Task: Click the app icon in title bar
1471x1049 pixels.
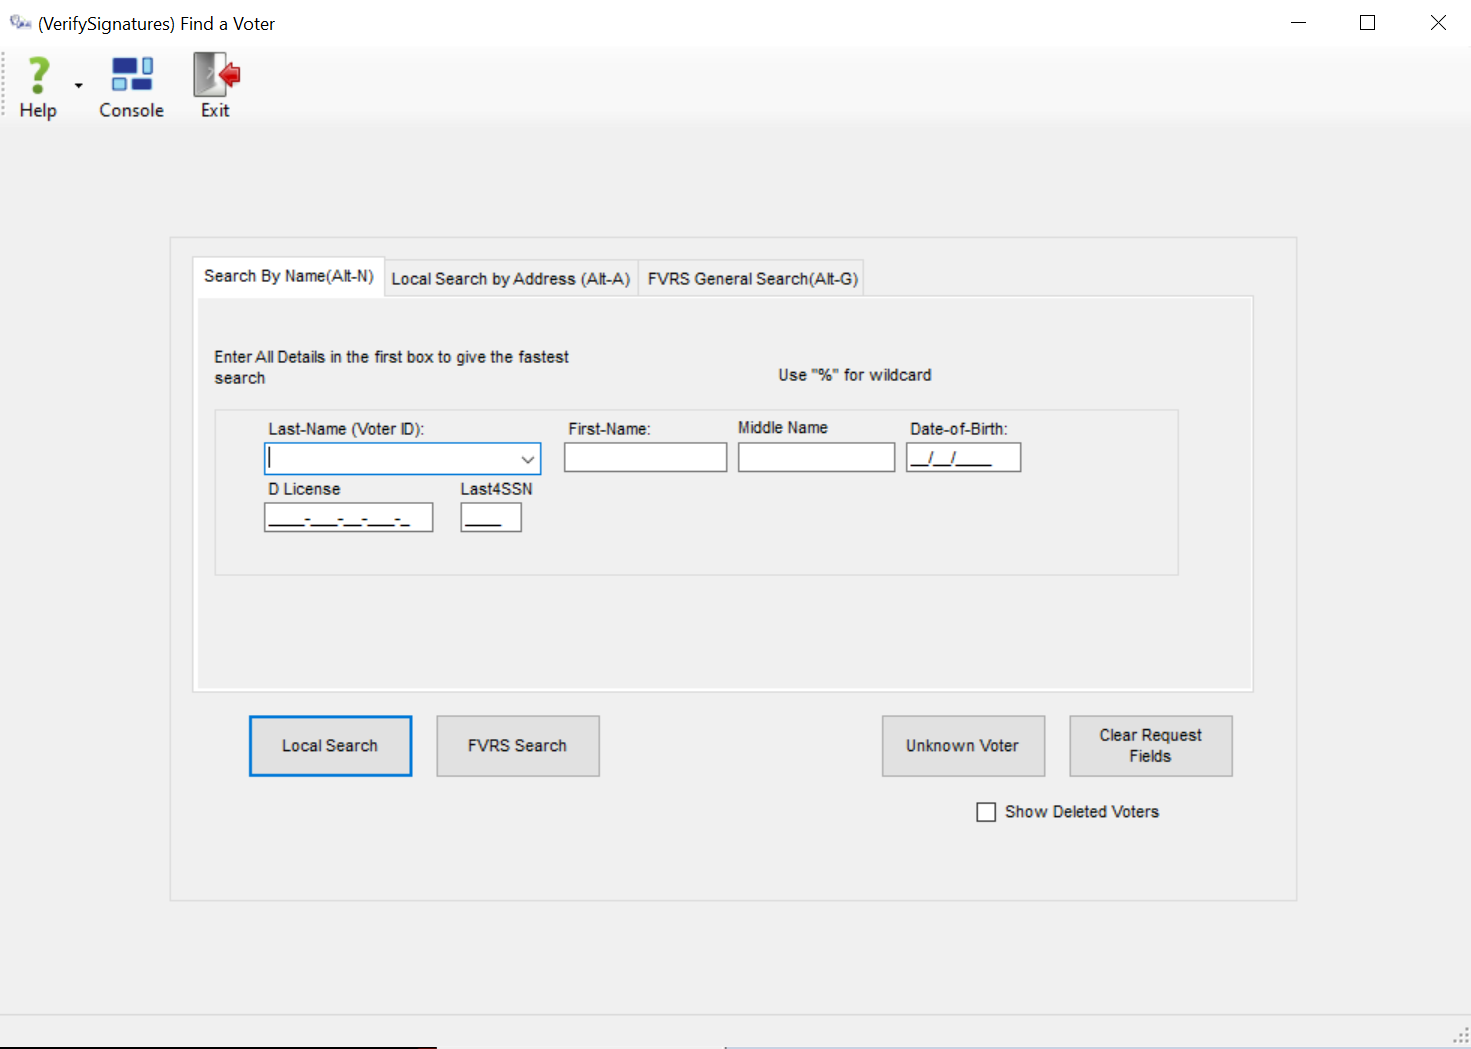Action: pos(20,23)
